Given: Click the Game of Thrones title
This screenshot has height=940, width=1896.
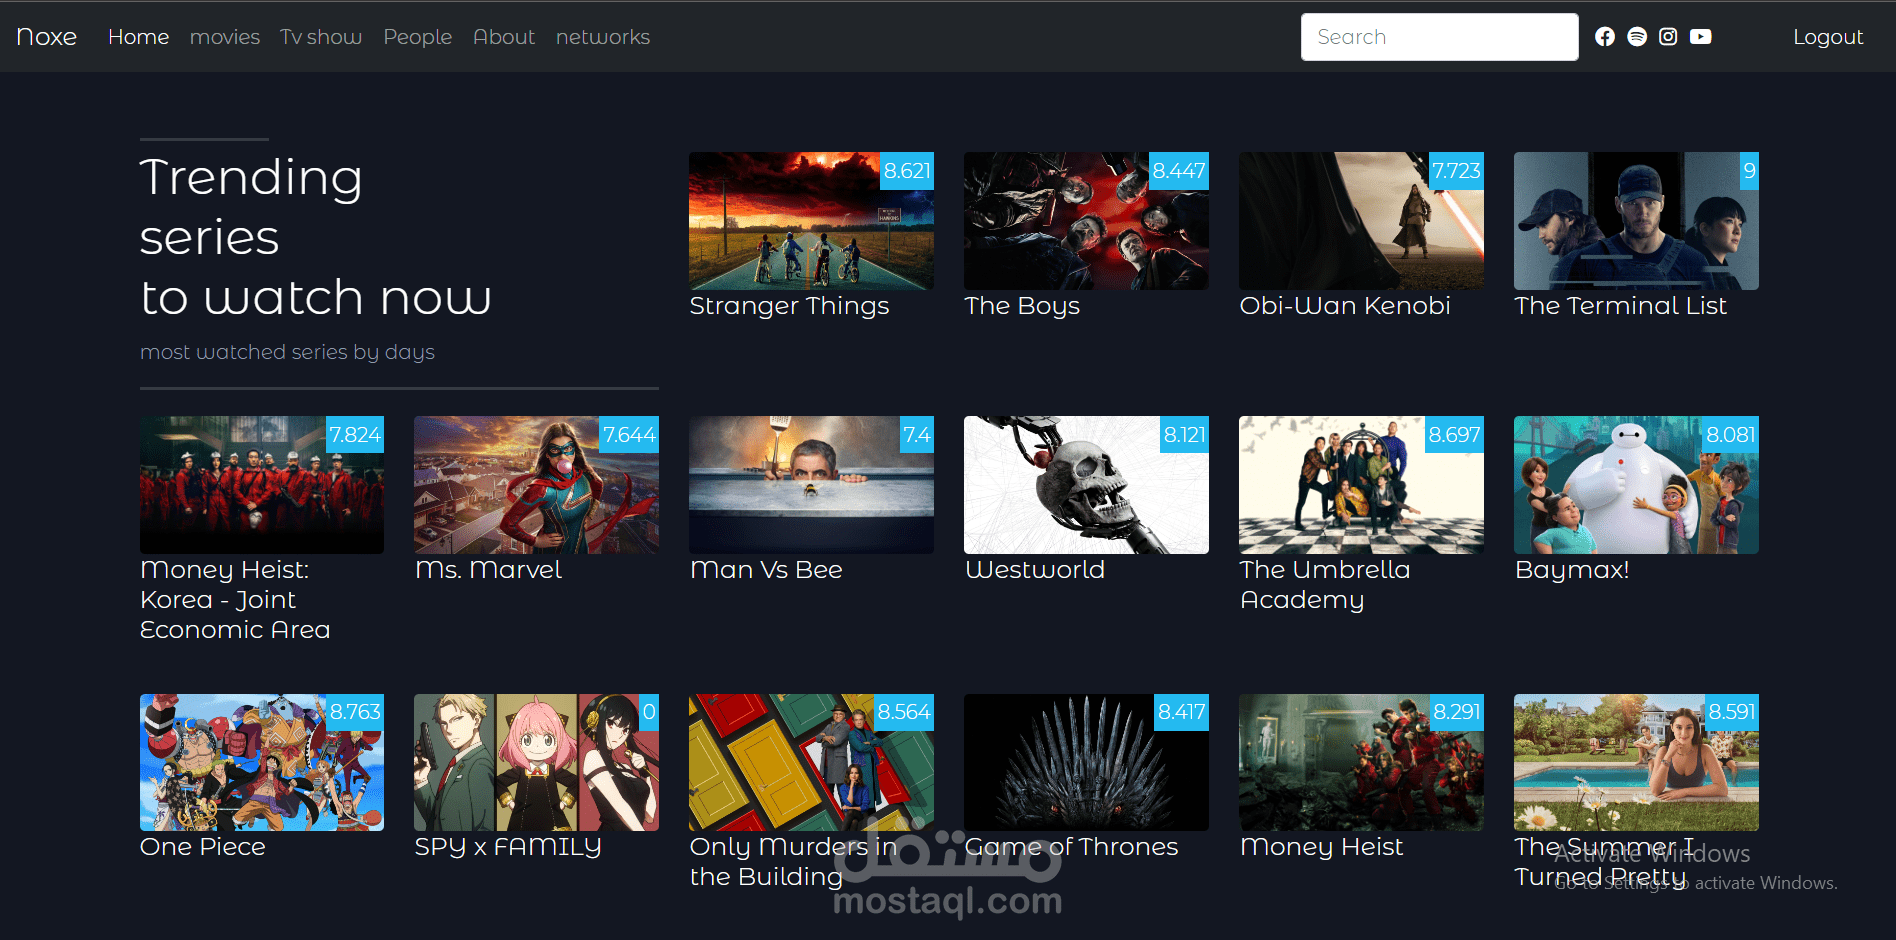Looking at the screenshot, I should point(1071,847).
